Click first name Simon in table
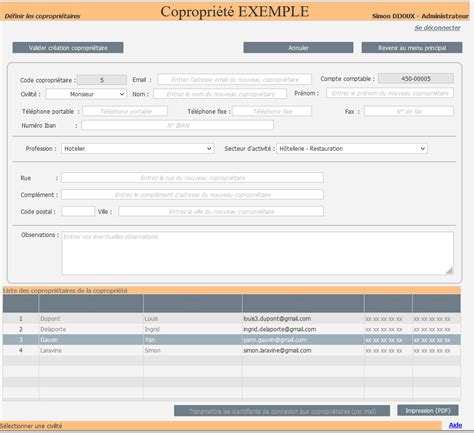 point(153,351)
